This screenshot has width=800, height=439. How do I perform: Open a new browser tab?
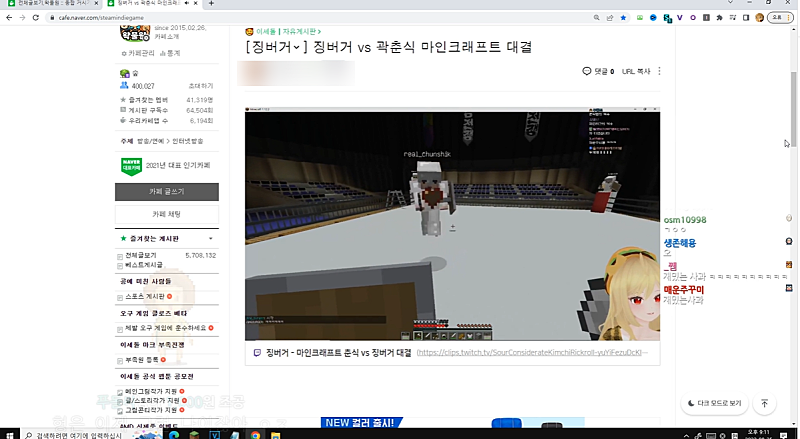(211, 3)
